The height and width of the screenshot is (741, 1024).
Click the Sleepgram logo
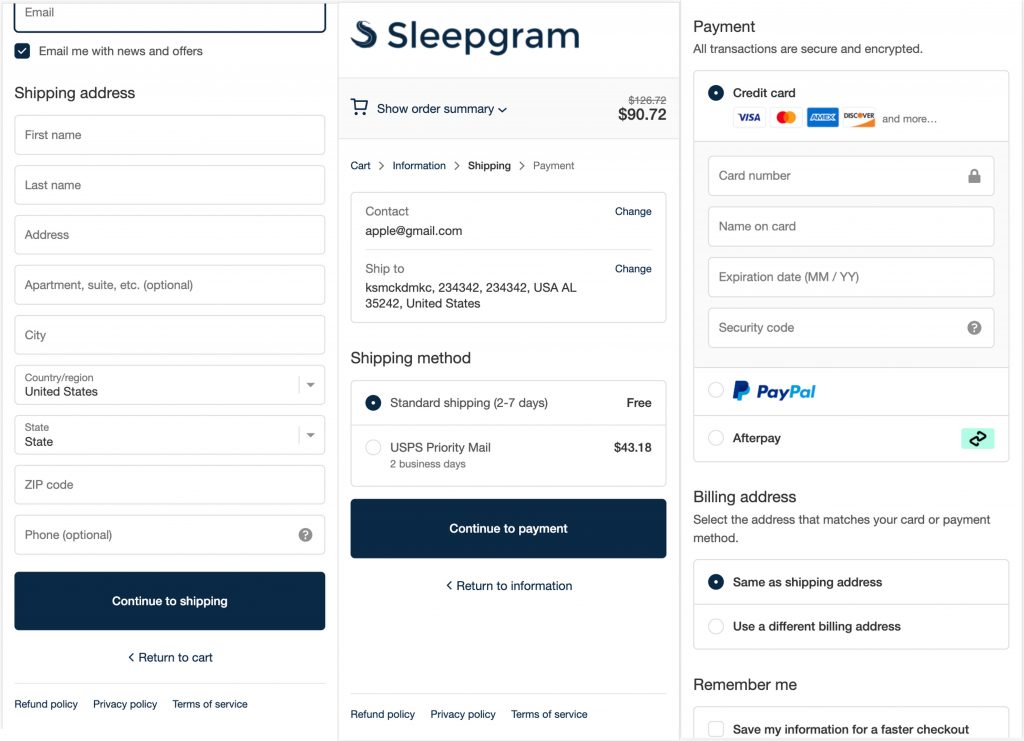coord(465,36)
